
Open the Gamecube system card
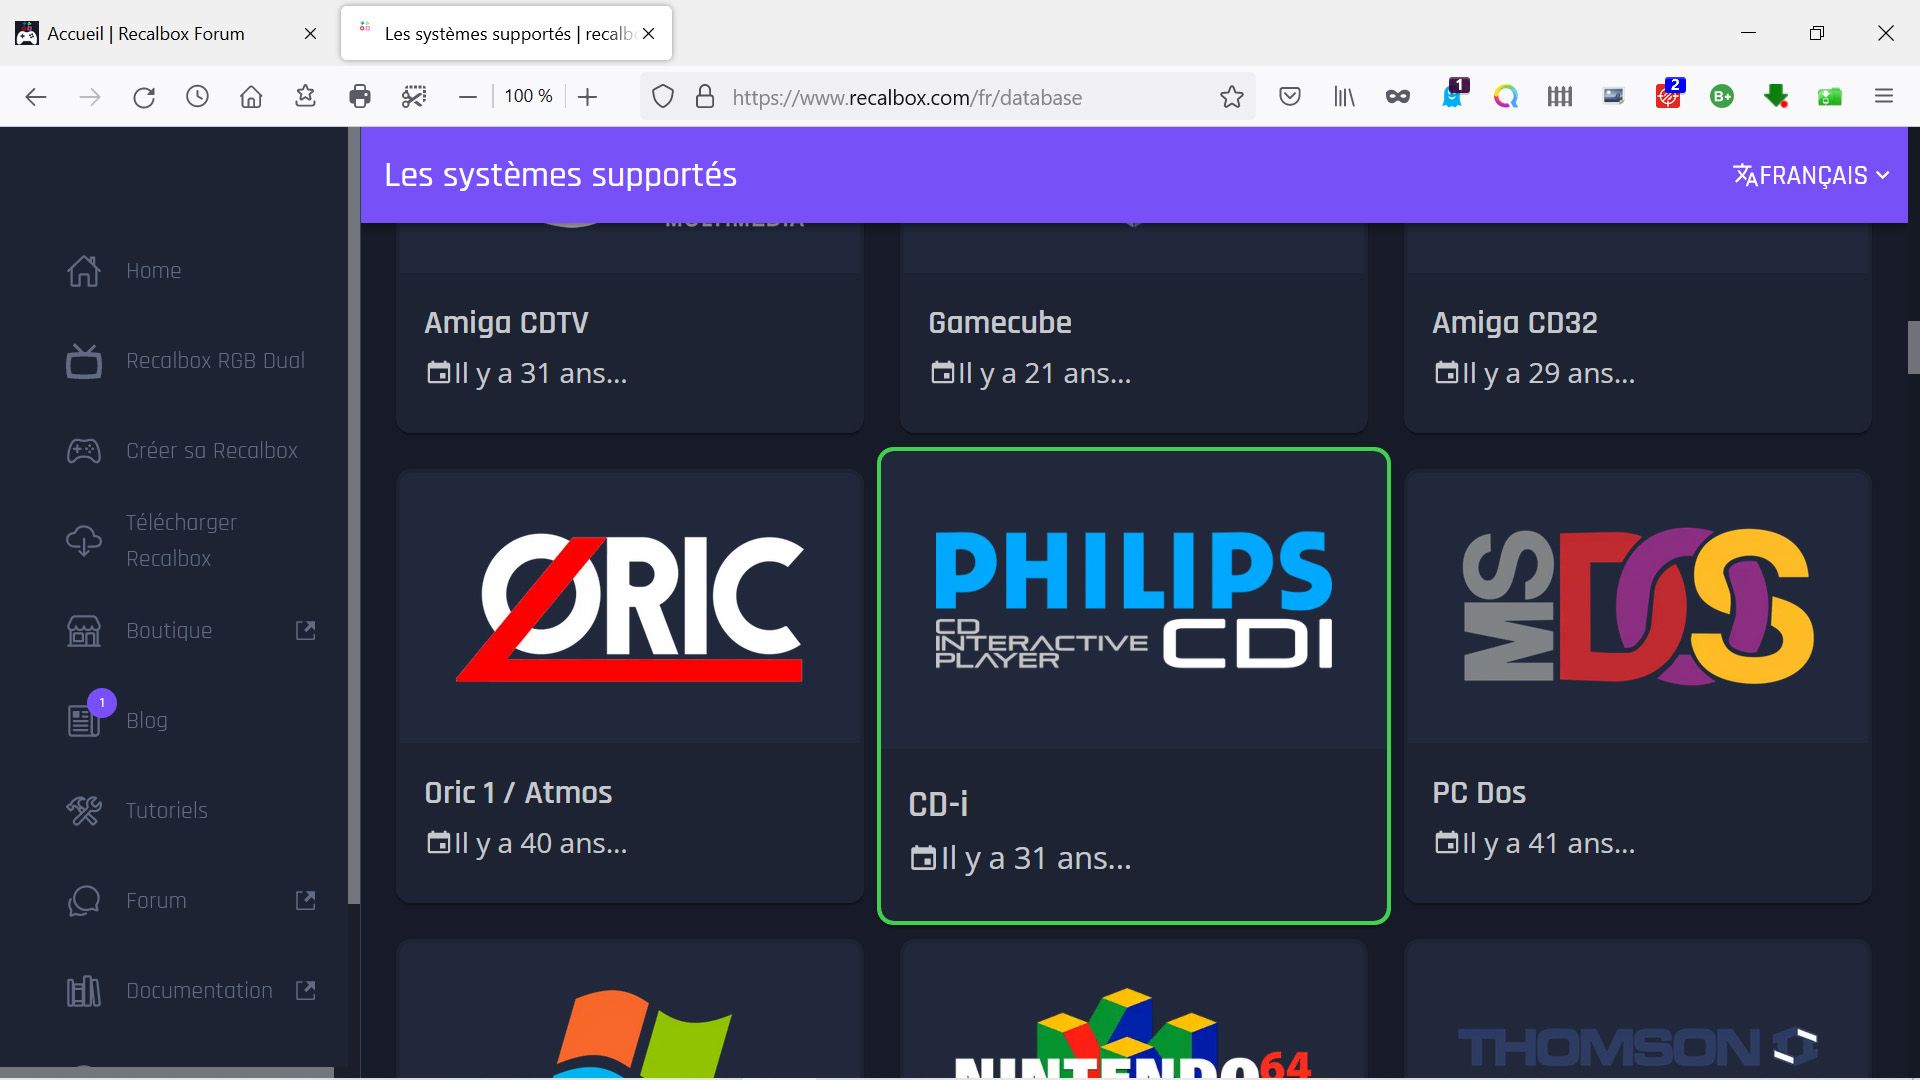(x=1134, y=329)
